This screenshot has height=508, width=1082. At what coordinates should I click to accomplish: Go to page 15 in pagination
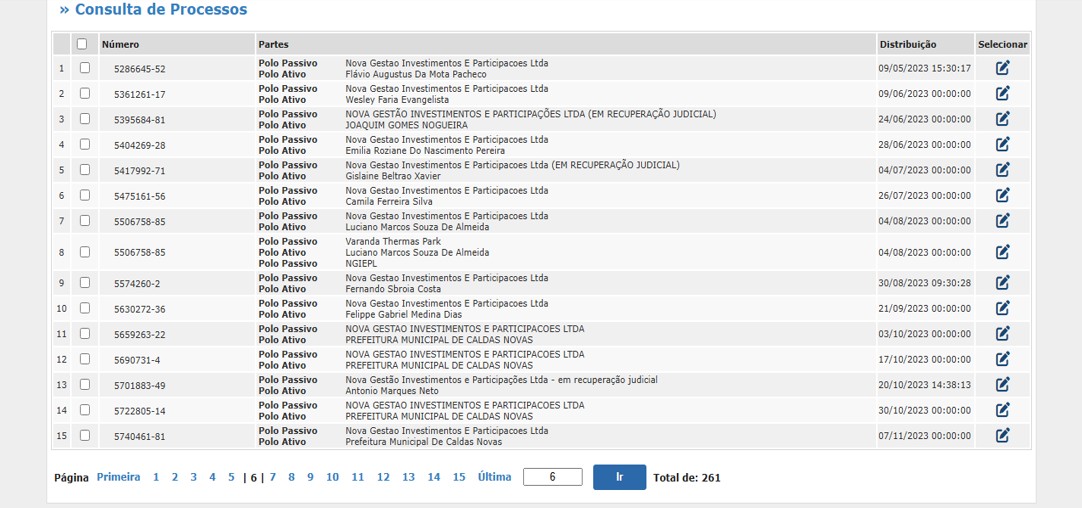tap(459, 478)
